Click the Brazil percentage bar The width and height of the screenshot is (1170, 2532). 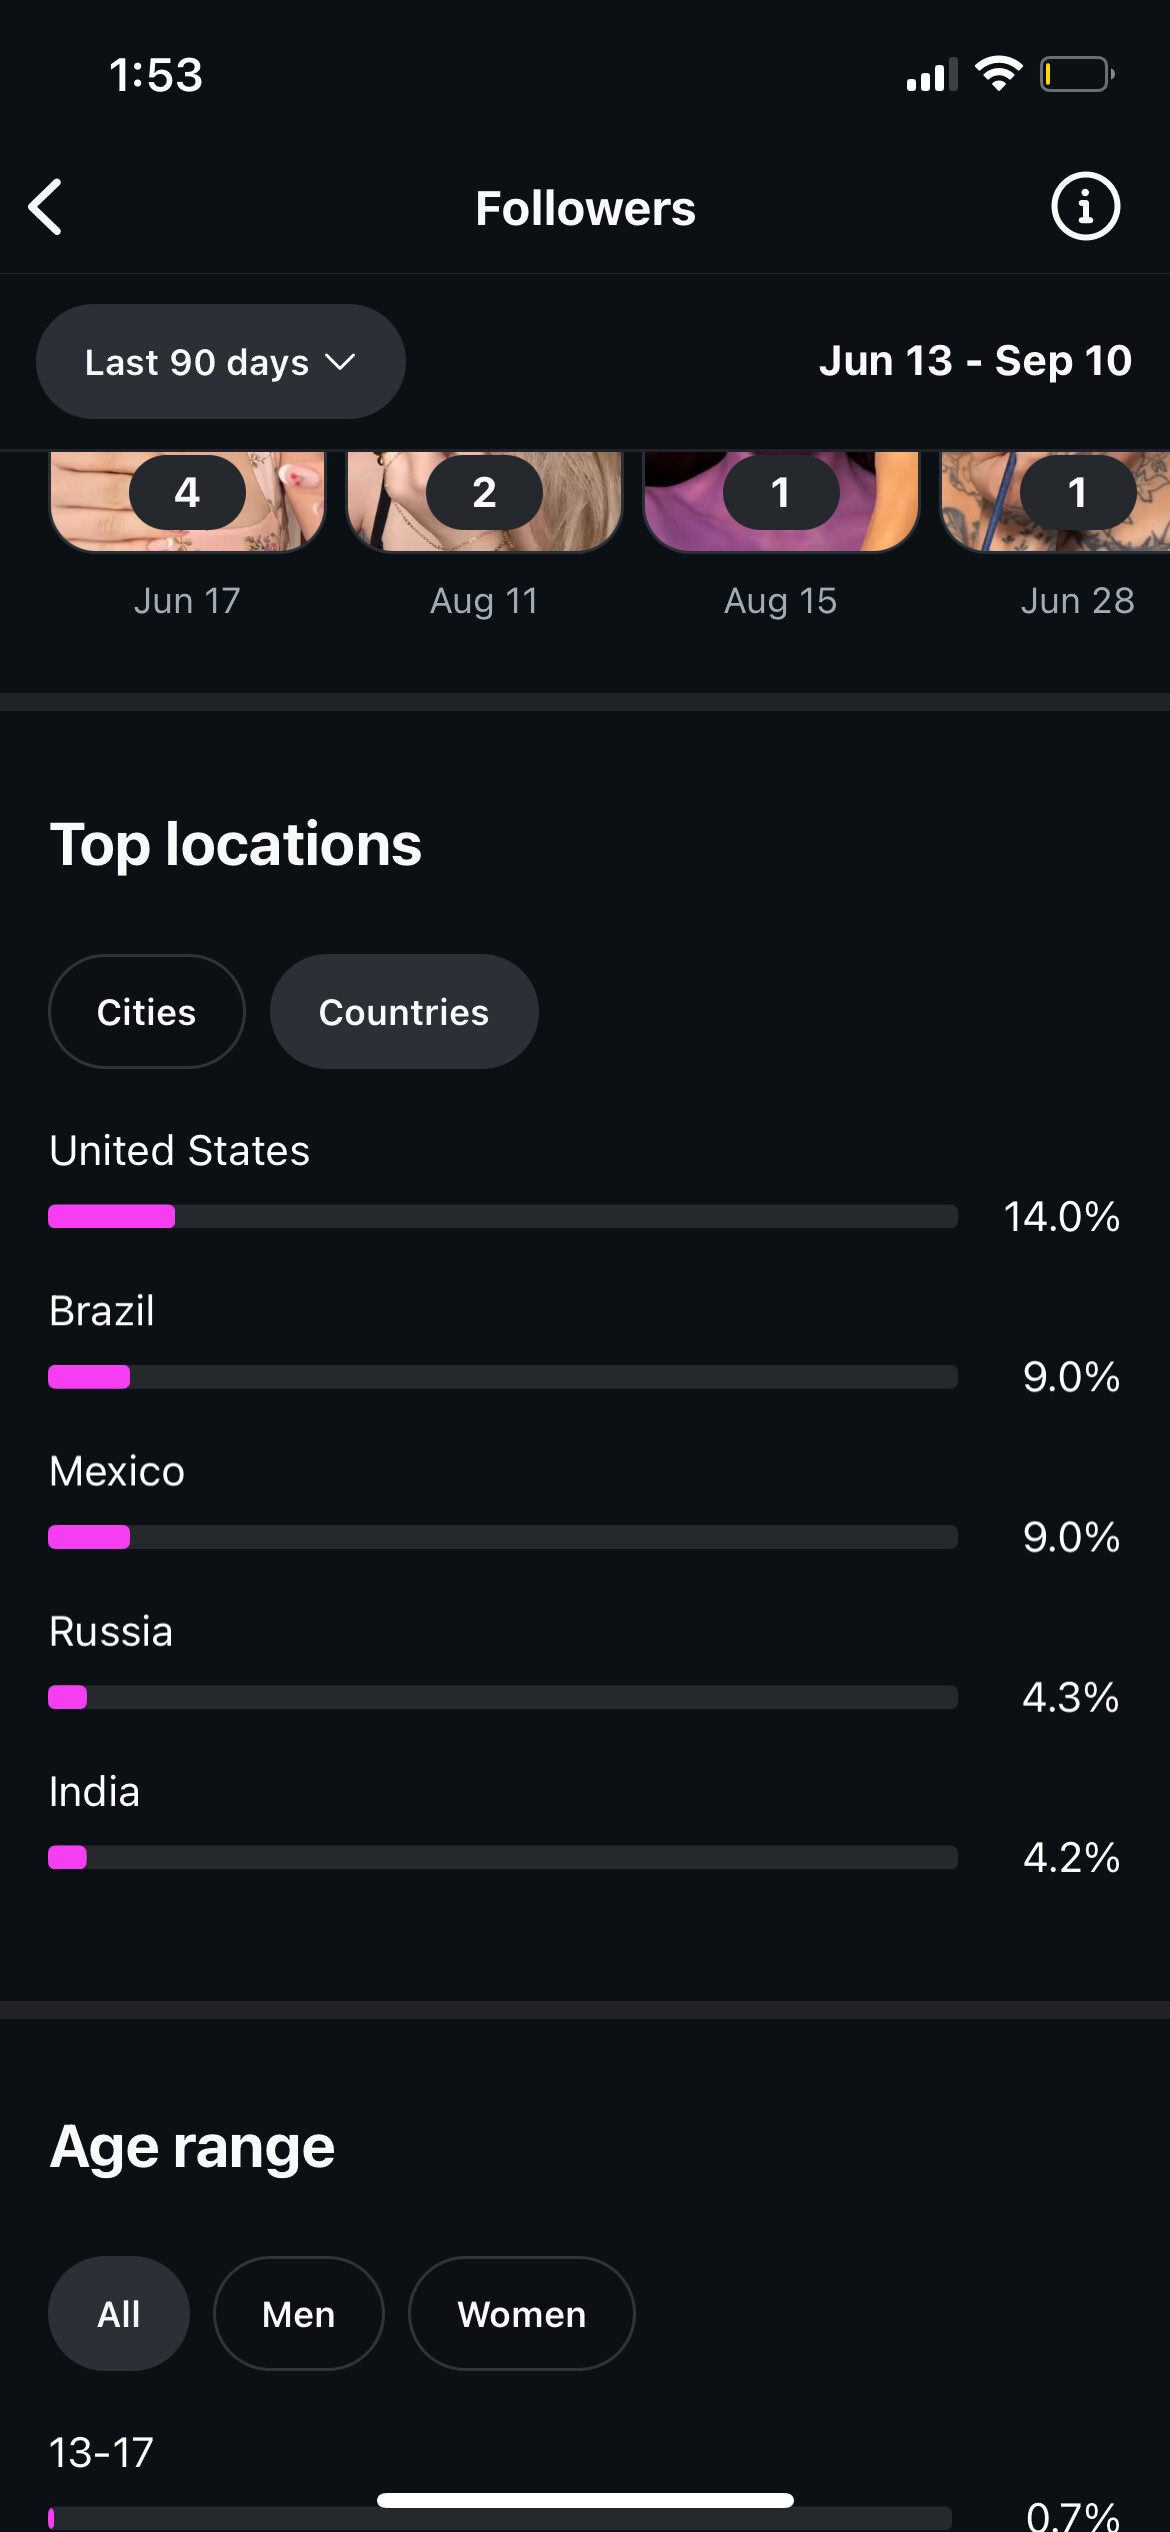(503, 1377)
